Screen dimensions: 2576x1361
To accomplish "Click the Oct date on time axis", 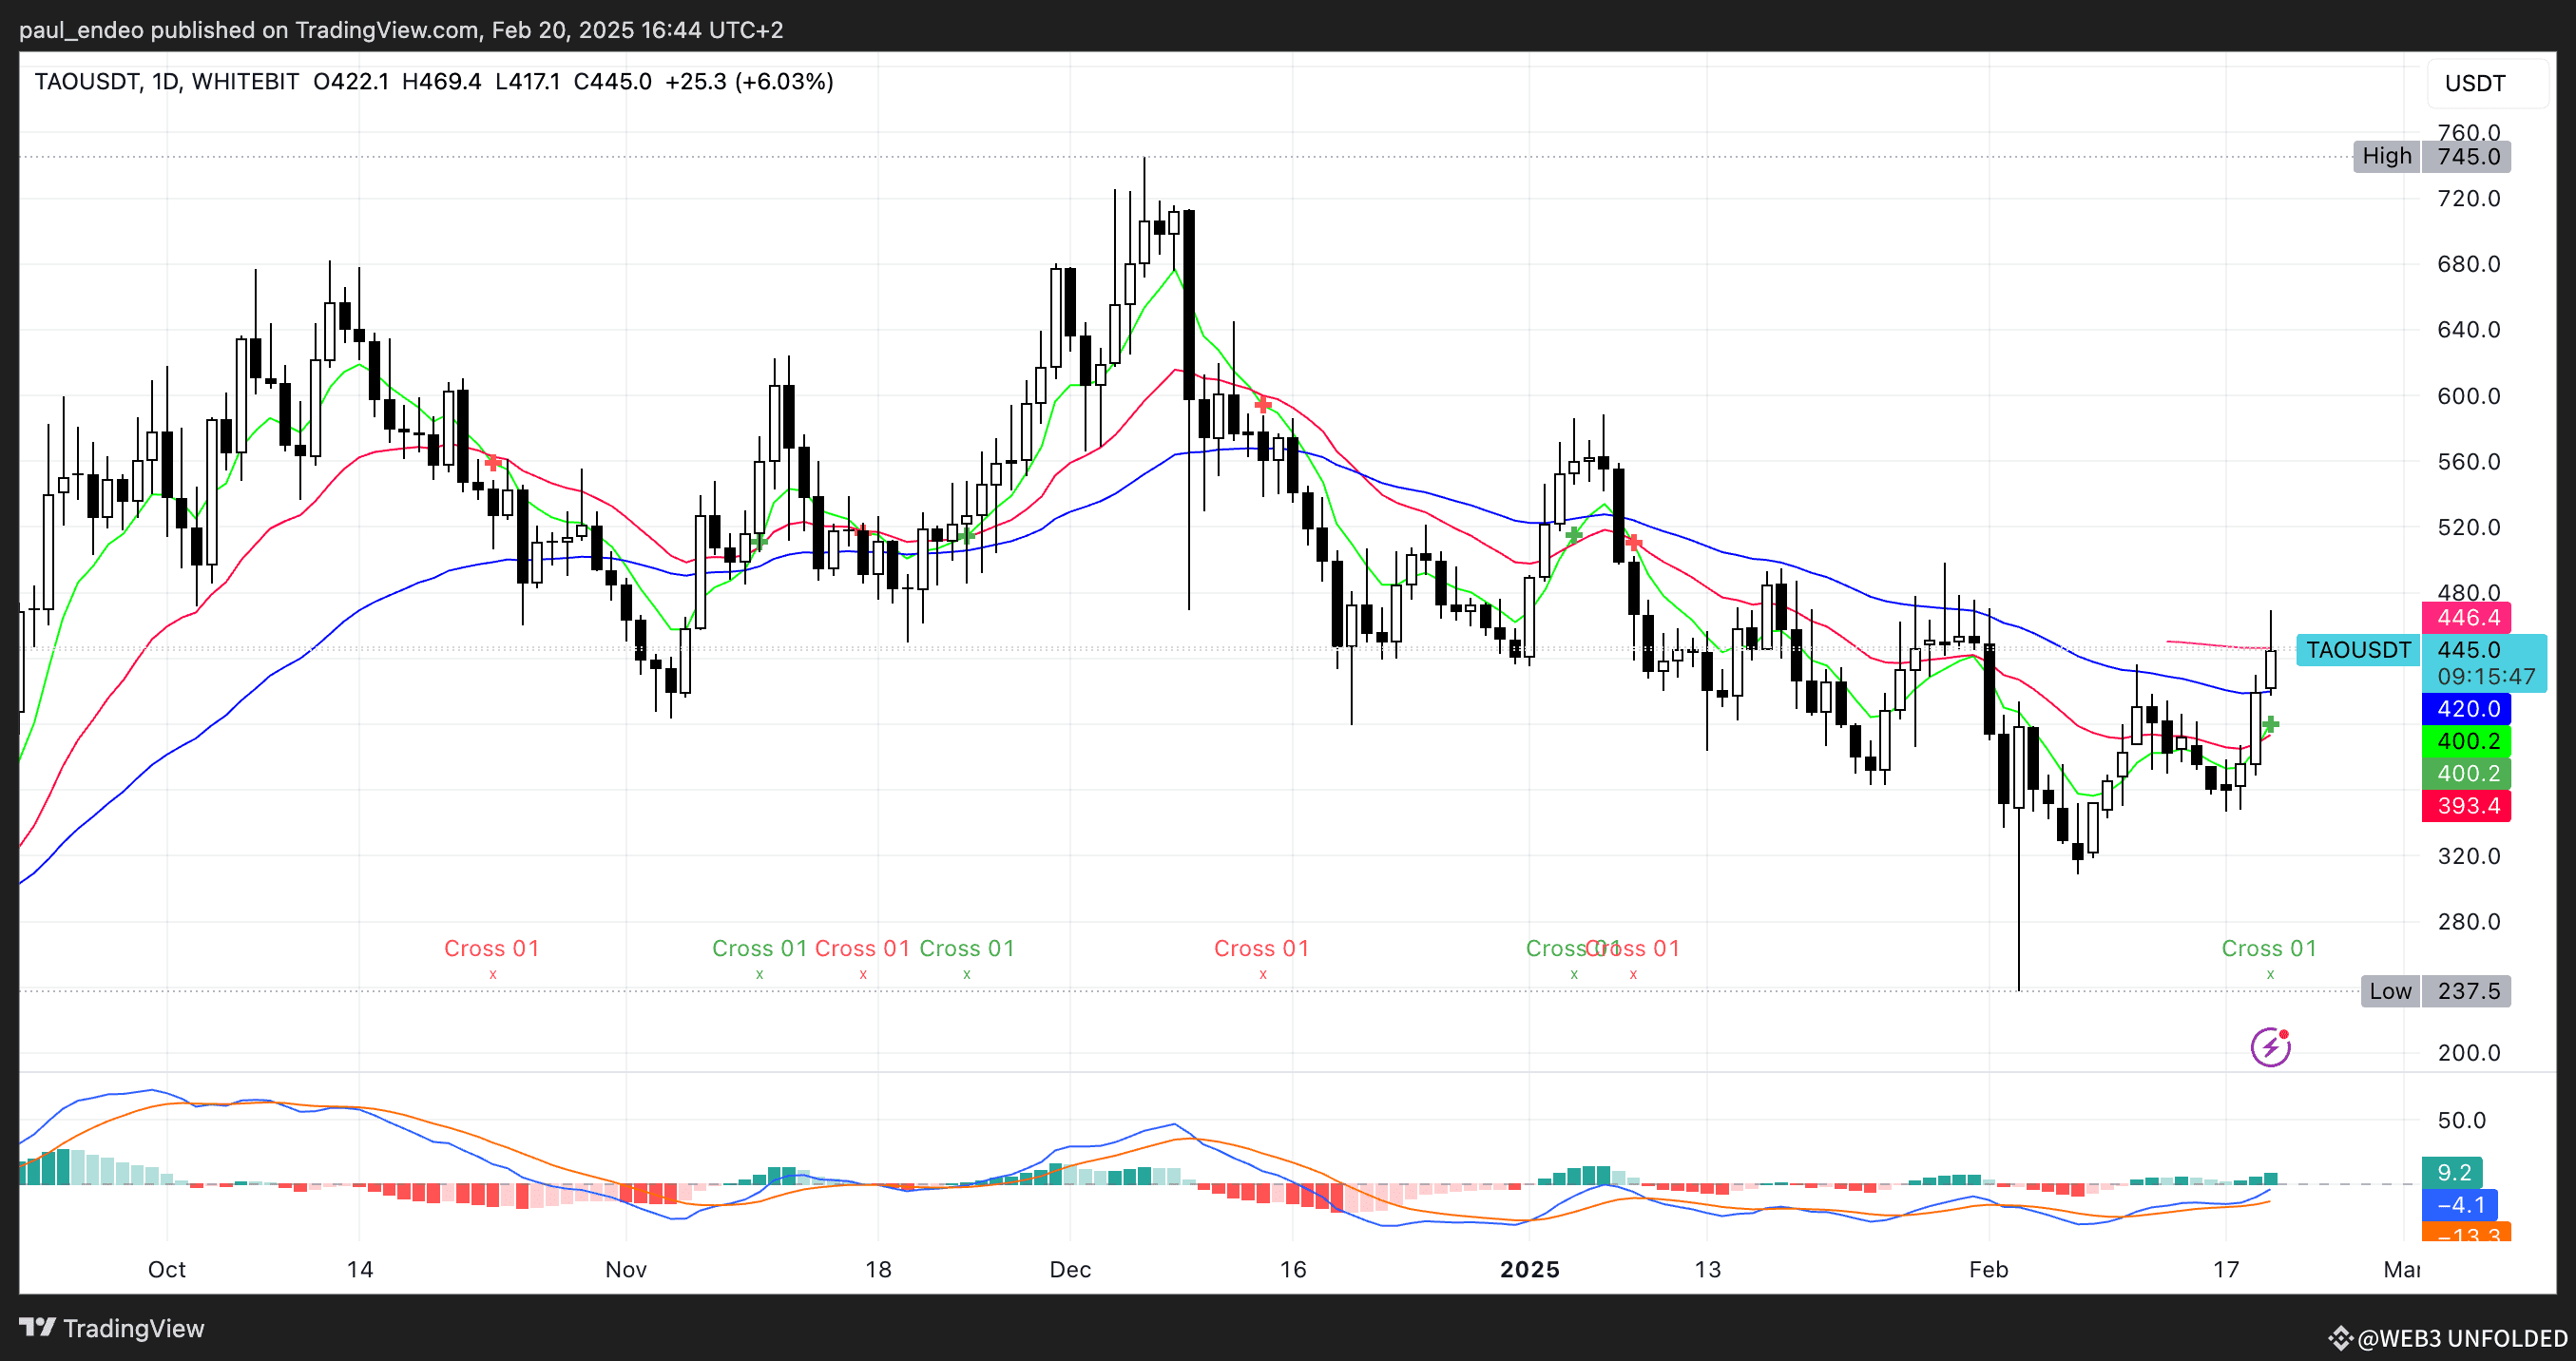I will (167, 1269).
